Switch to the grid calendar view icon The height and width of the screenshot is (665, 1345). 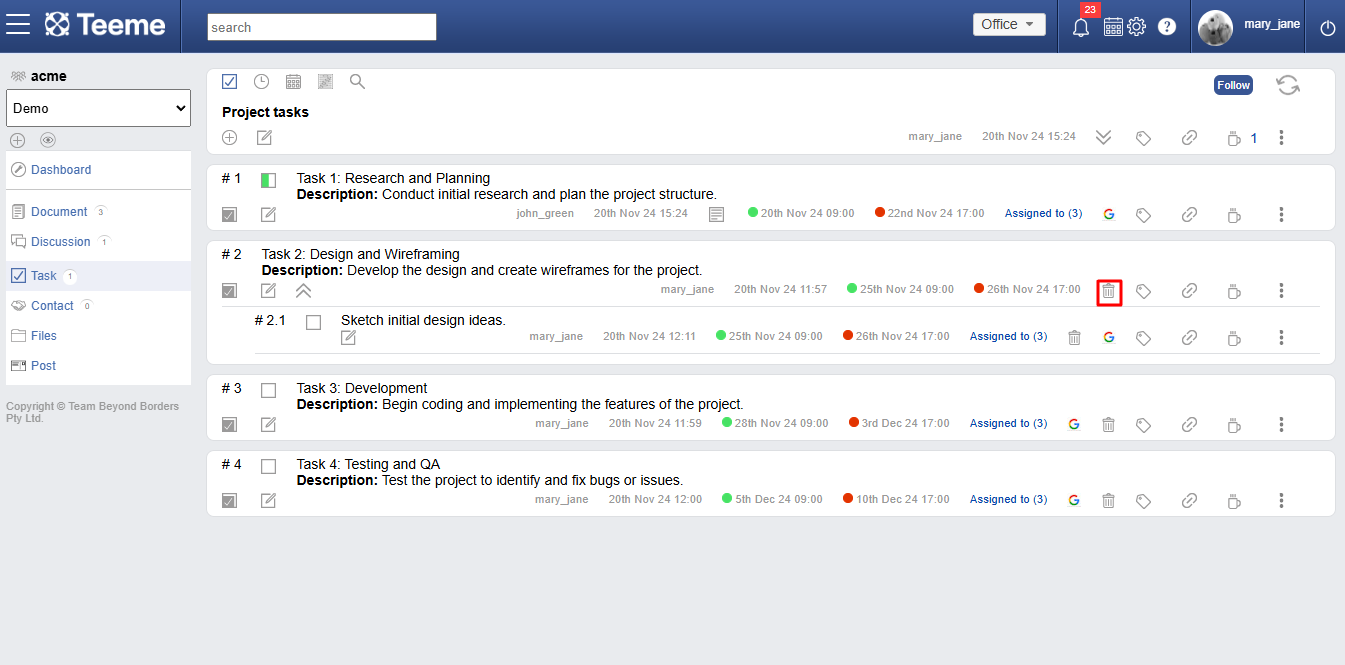click(293, 82)
